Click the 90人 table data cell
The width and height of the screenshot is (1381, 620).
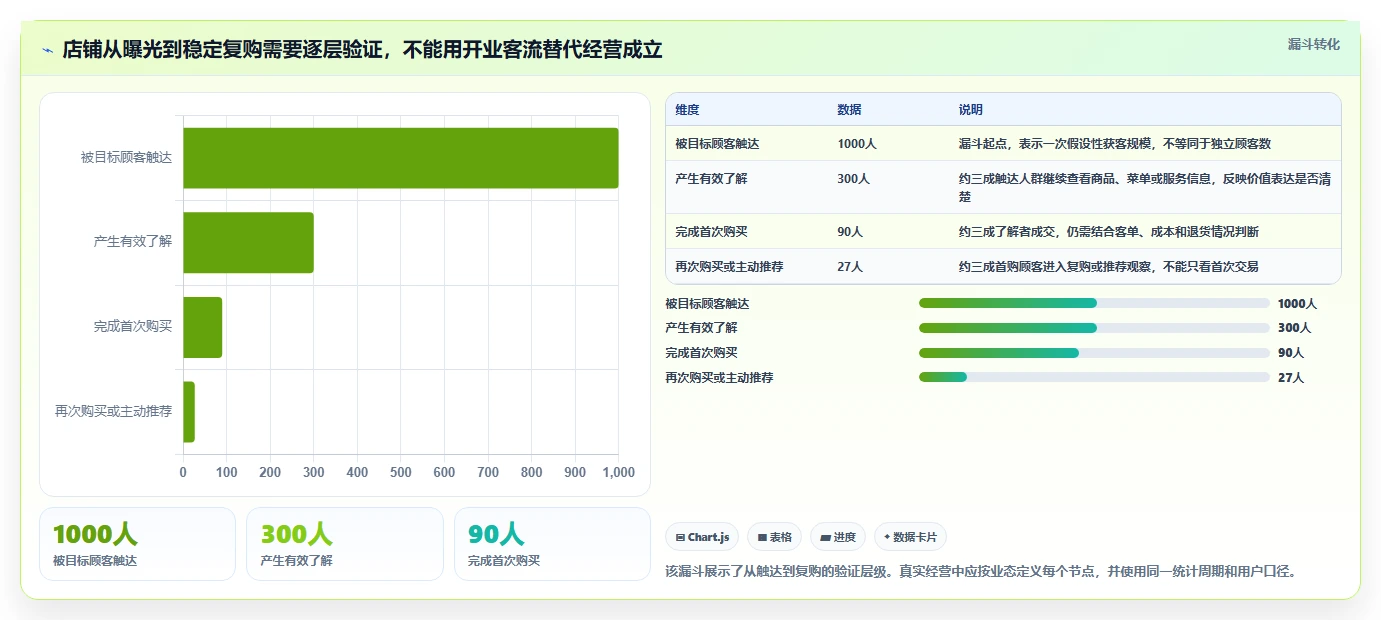[x=850, y=232]
